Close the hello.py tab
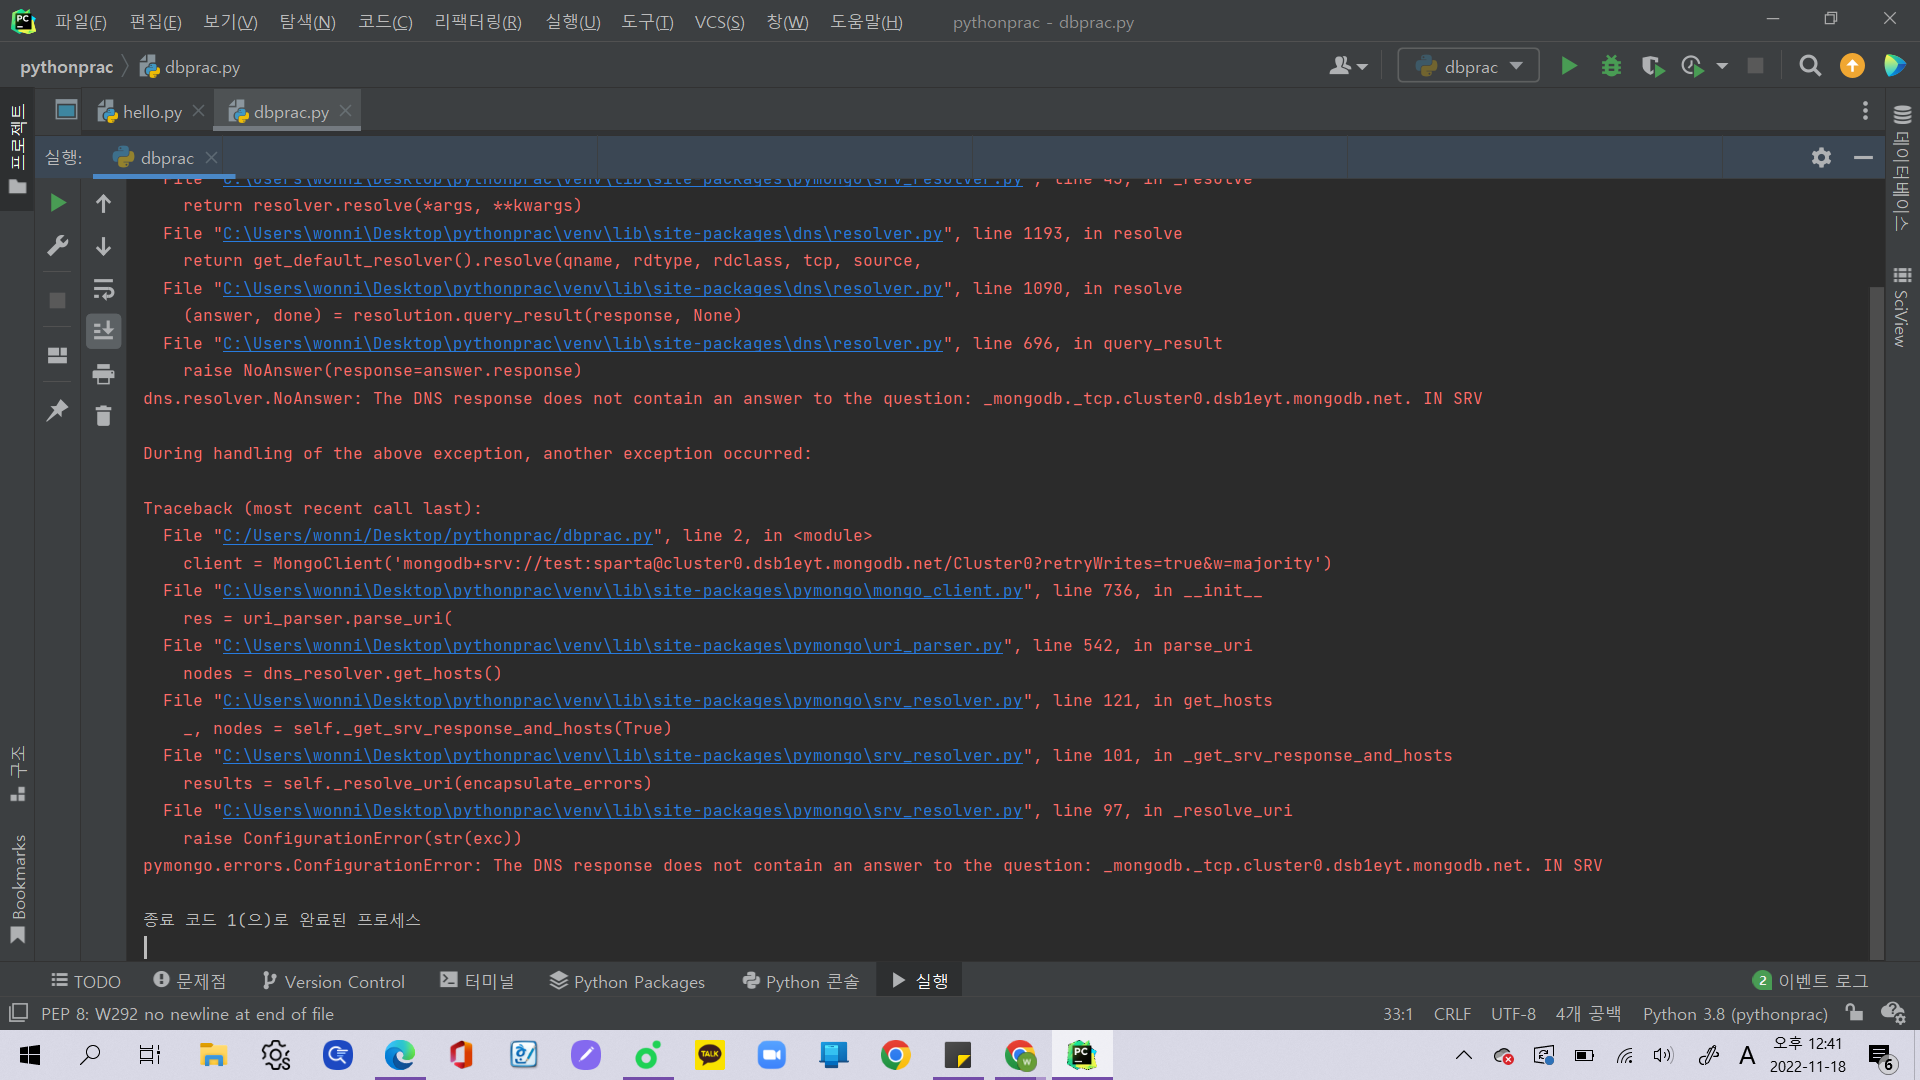The image size is (1920, 1080). point(199,111)
